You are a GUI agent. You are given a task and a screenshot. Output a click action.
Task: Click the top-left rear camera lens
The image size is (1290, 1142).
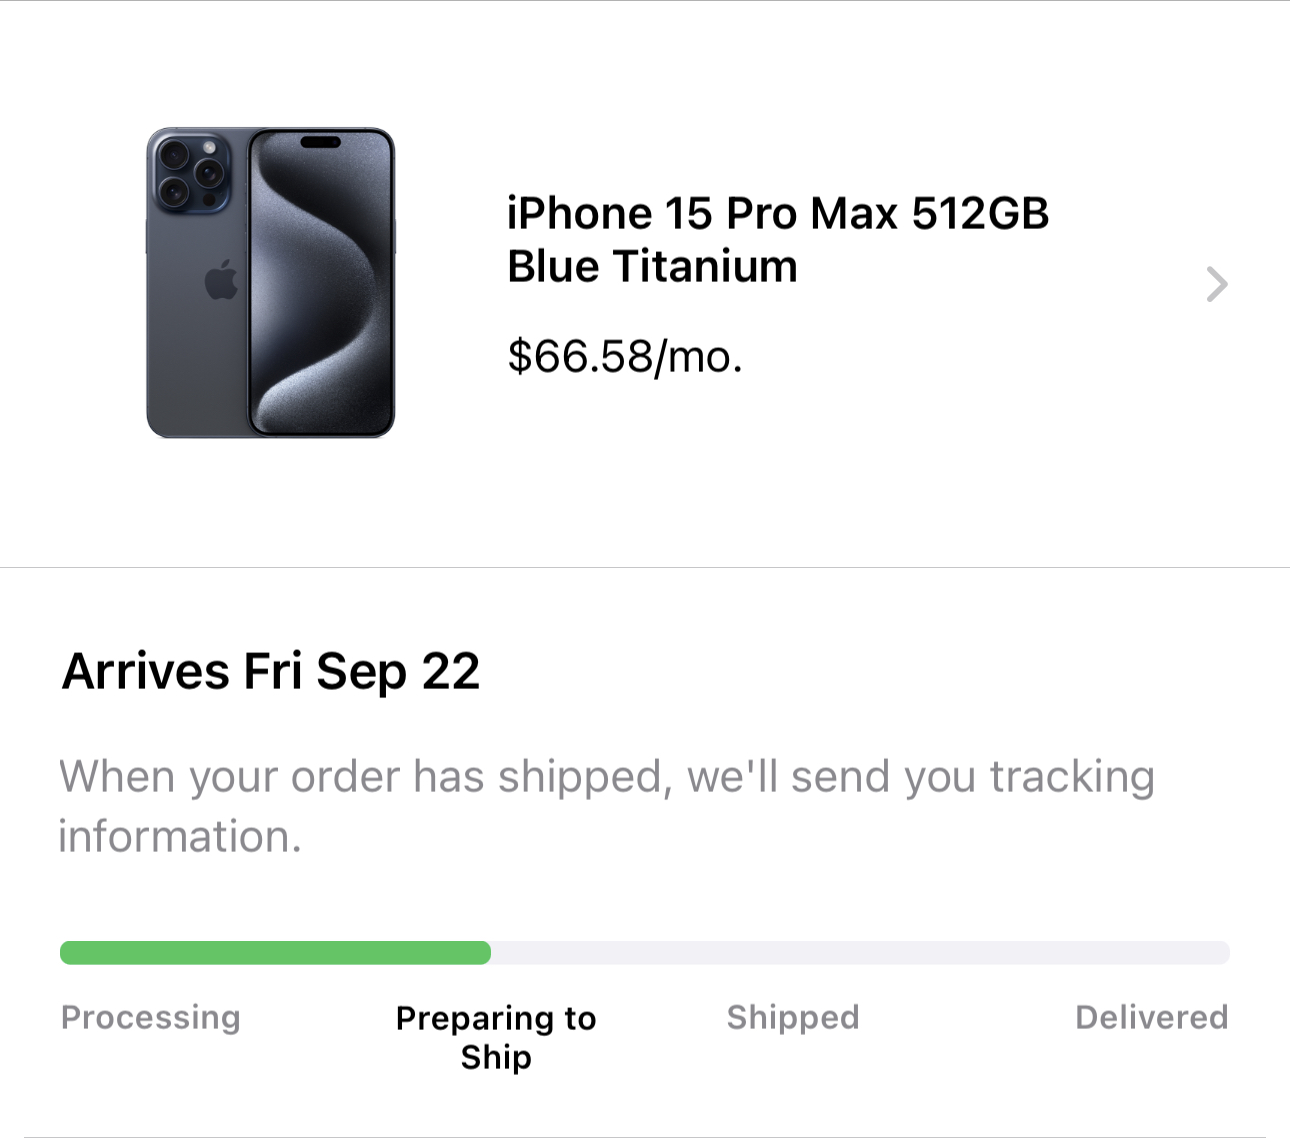(x=174, y=155)
